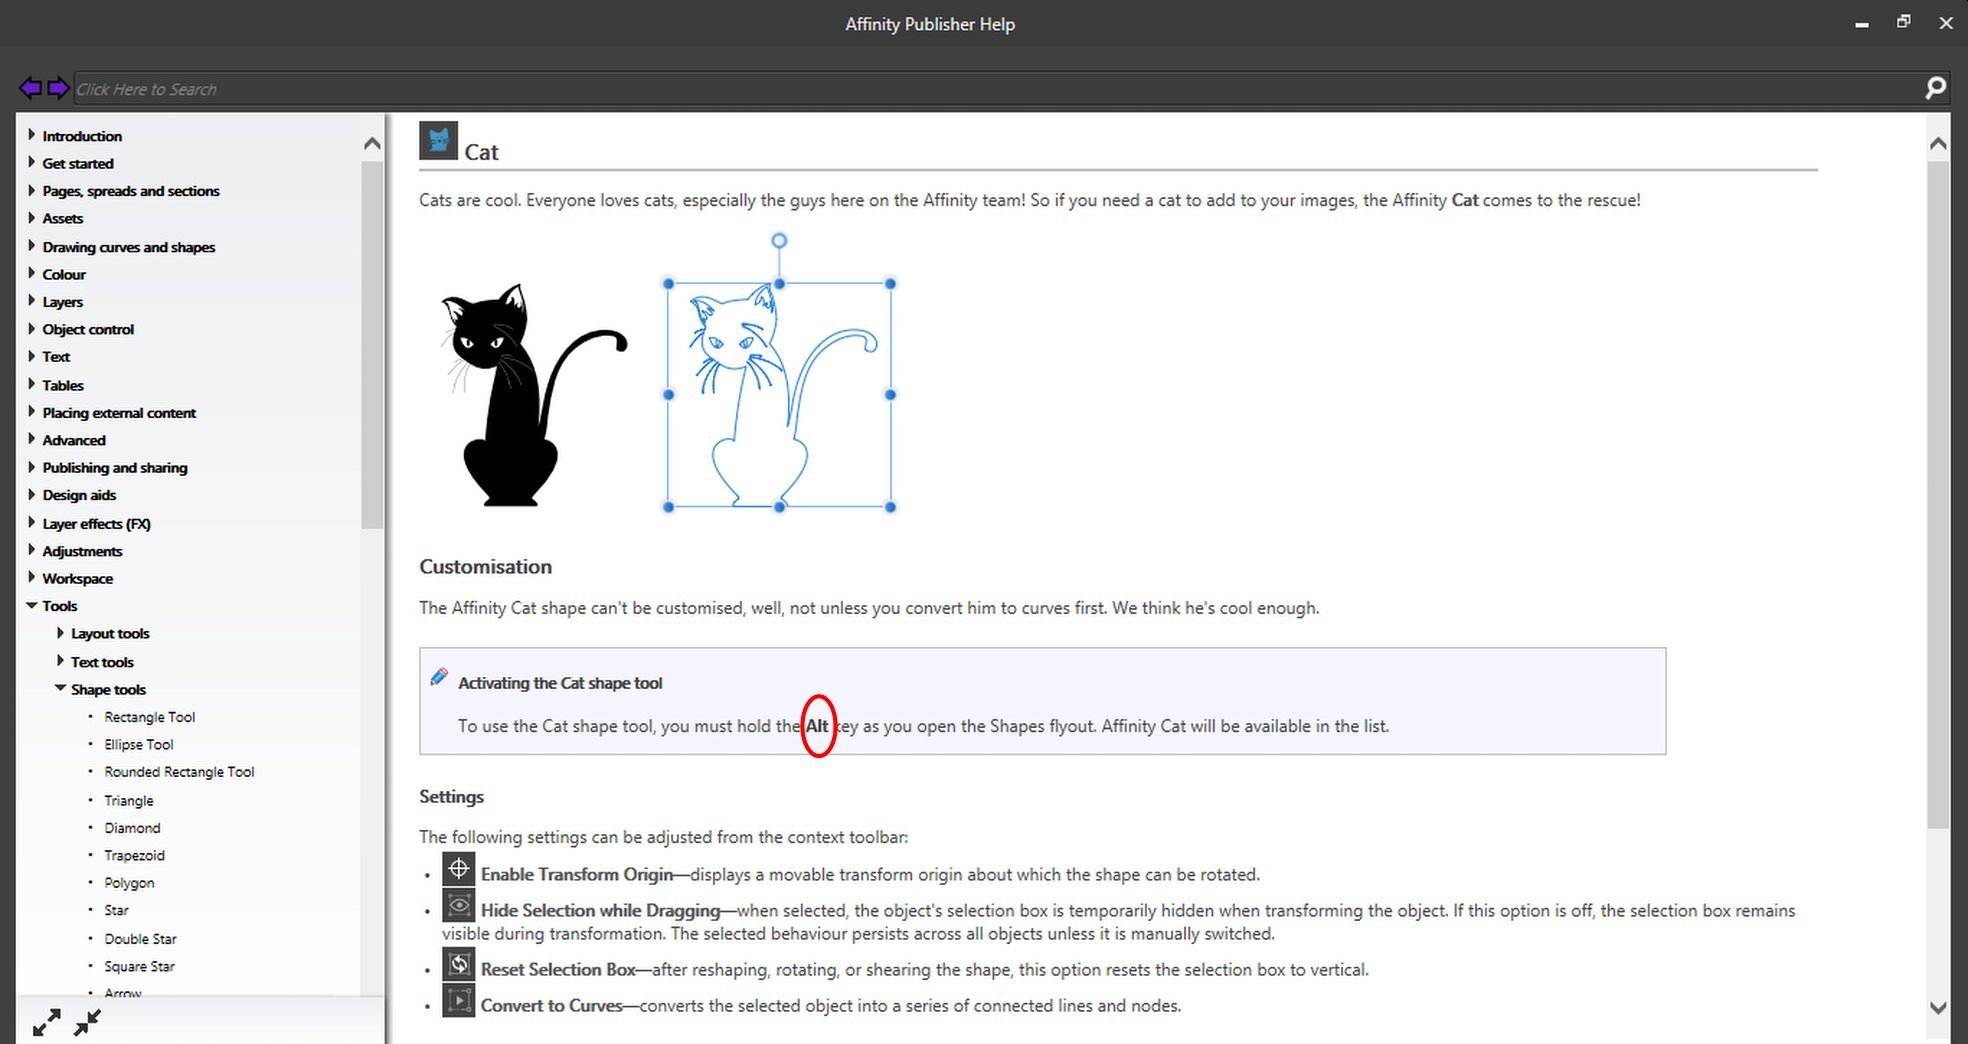
Task: Open the Triangle page
Action: (129, 800)
